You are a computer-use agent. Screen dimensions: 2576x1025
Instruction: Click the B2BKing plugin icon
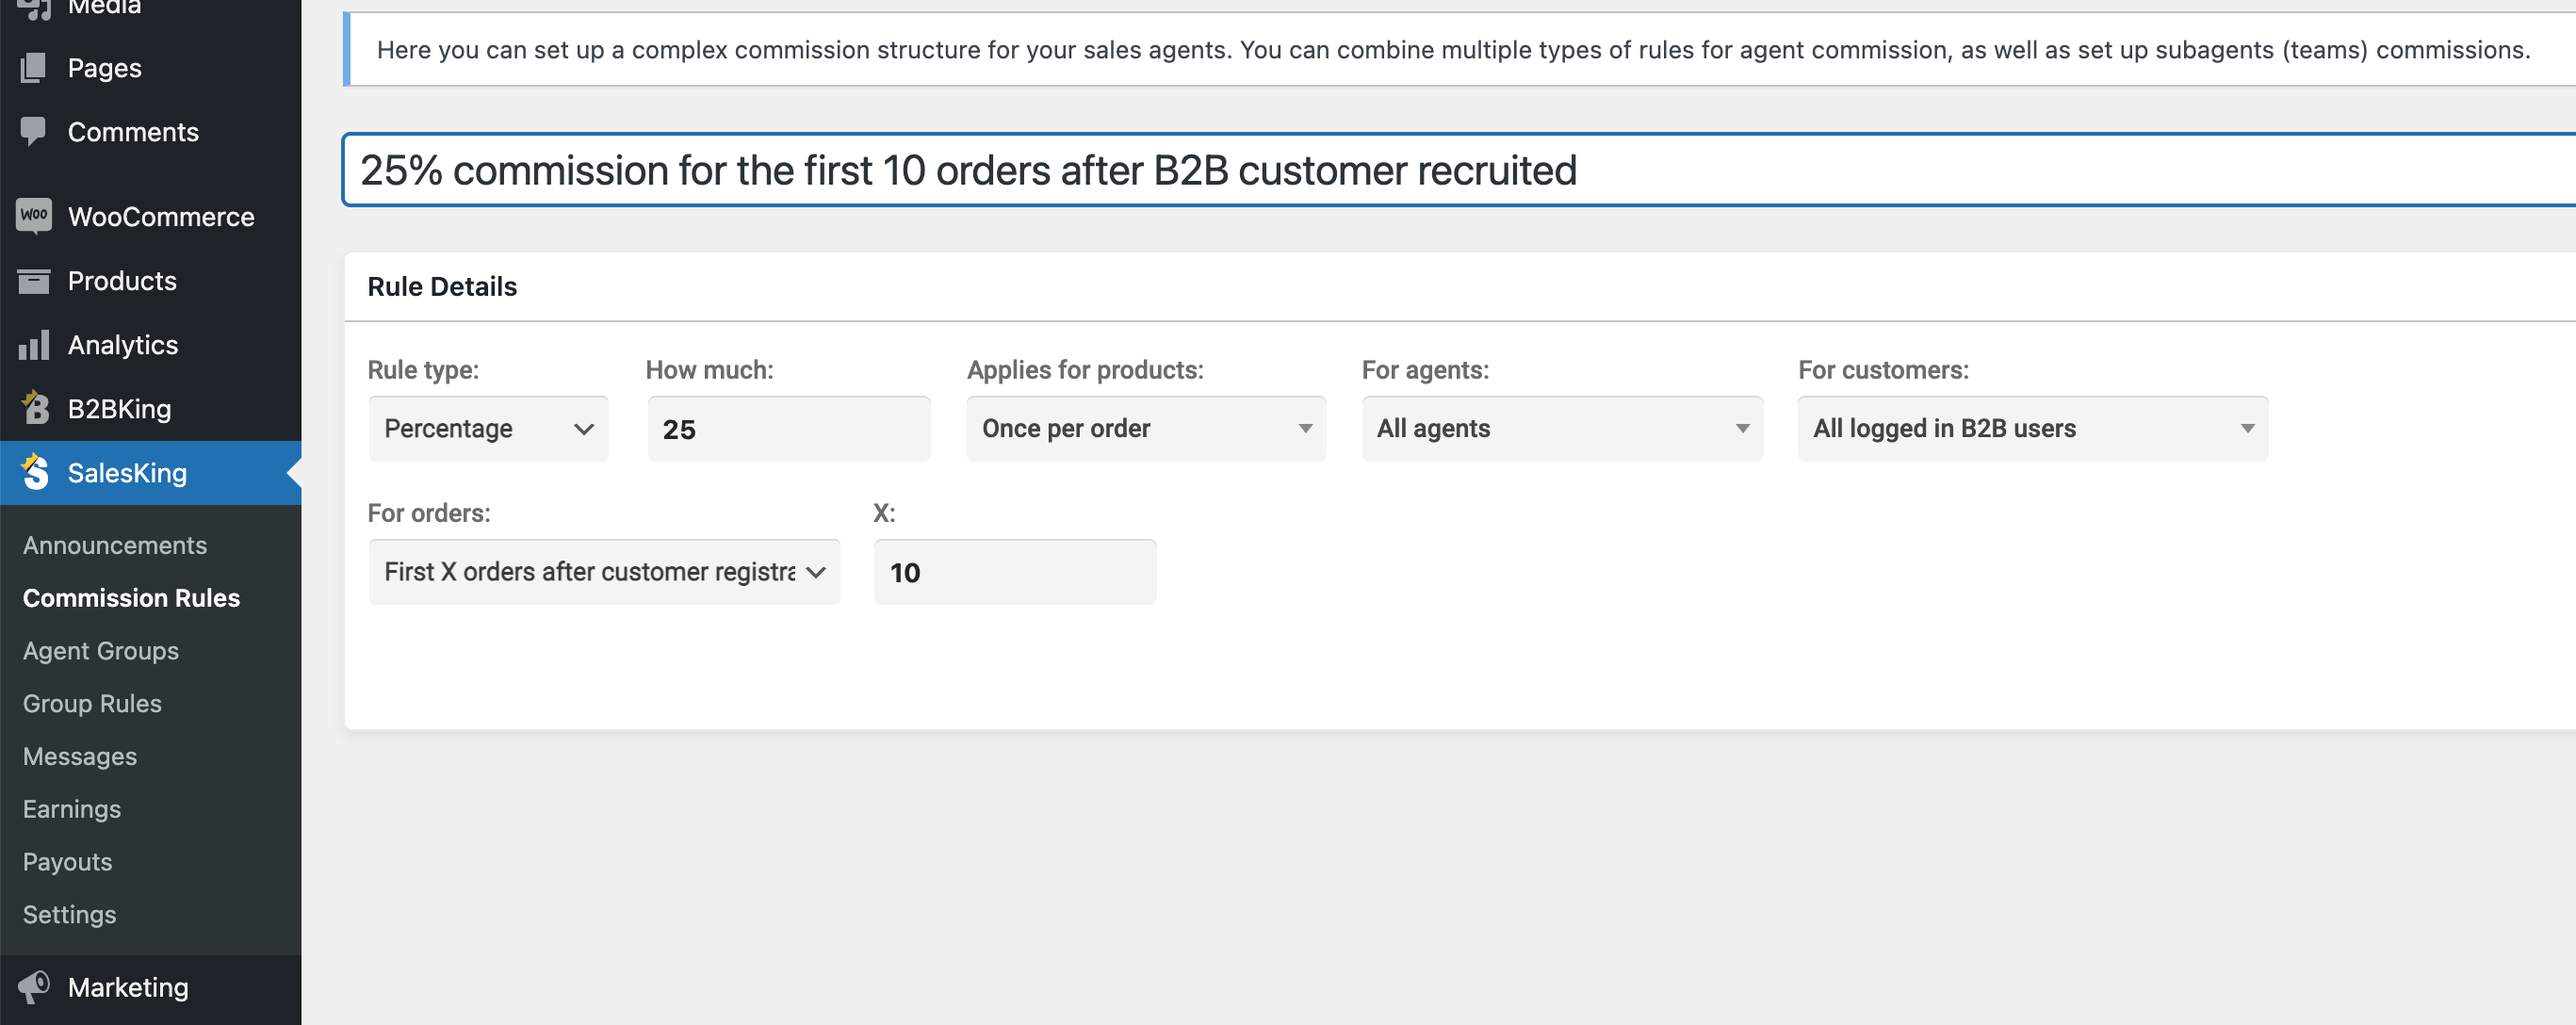pos(33,408)
